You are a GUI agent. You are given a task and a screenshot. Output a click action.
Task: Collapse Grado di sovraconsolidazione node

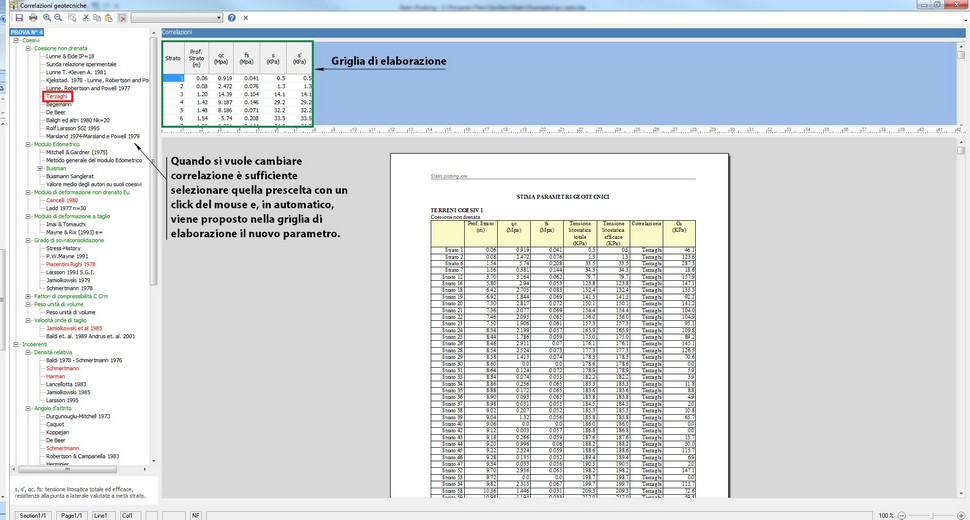(x=28, y=241)
